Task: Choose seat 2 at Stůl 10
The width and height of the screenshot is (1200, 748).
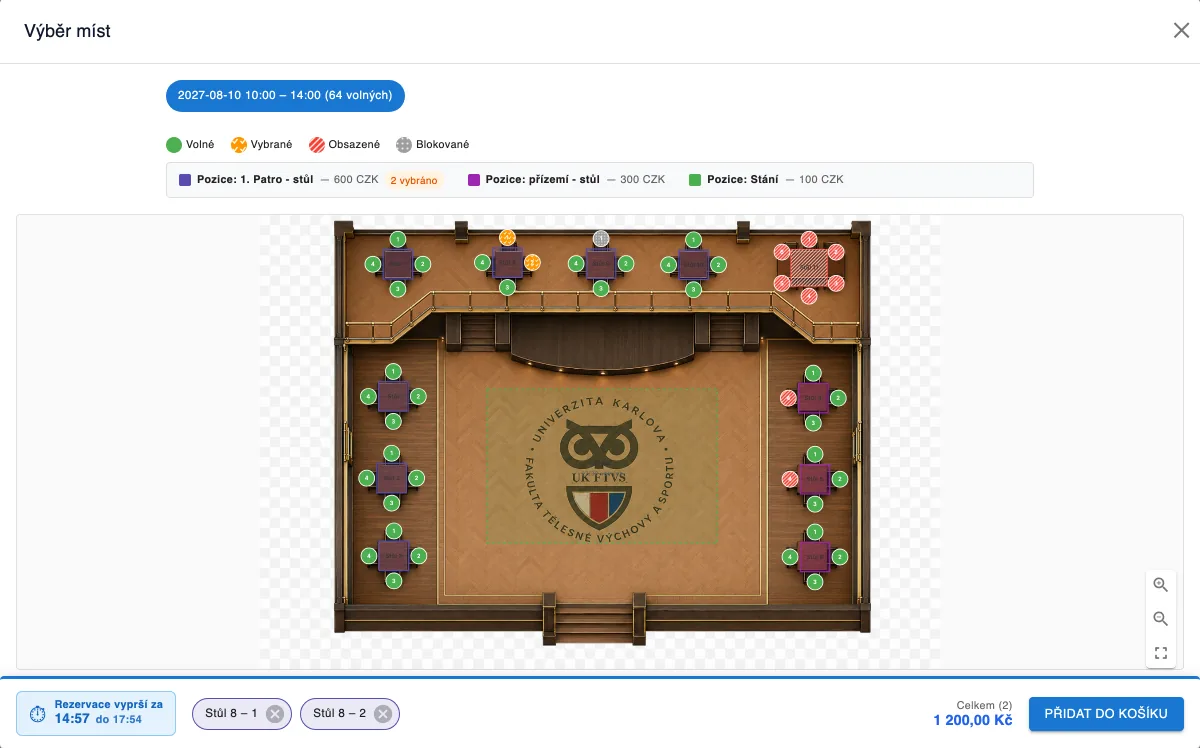Action: (719, 264)
